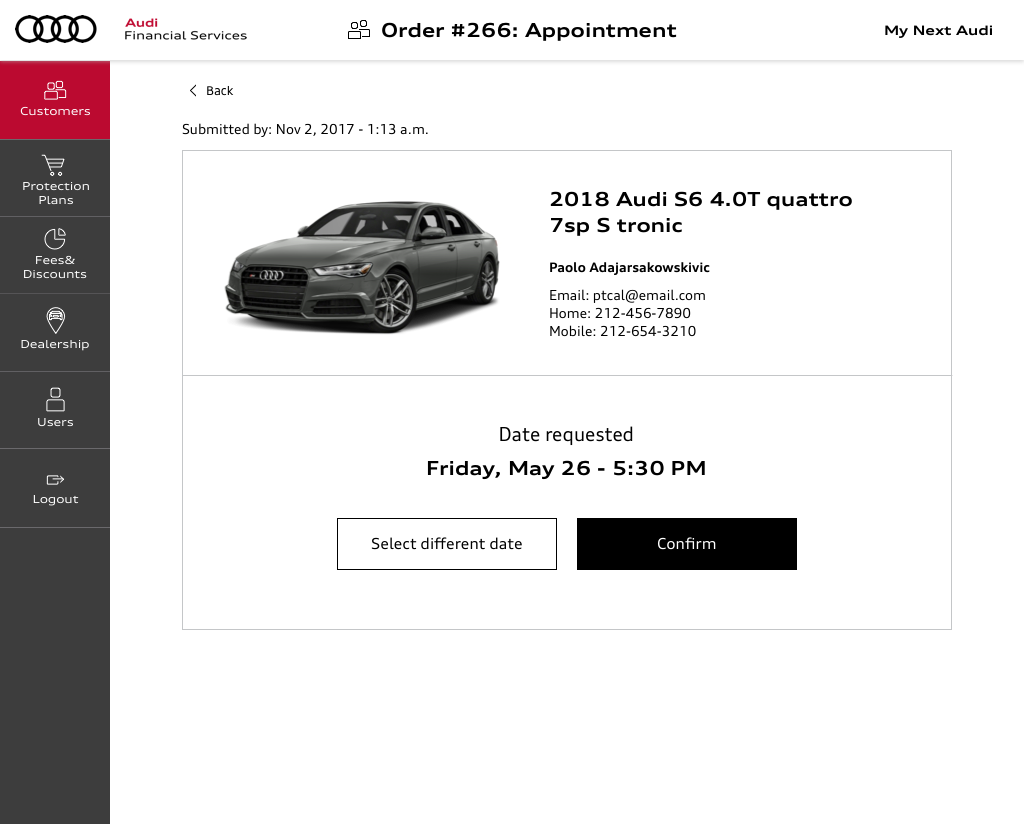Screen dimensions: 1024x824
Task: Select Logout menu label
Action: point(56,499)
